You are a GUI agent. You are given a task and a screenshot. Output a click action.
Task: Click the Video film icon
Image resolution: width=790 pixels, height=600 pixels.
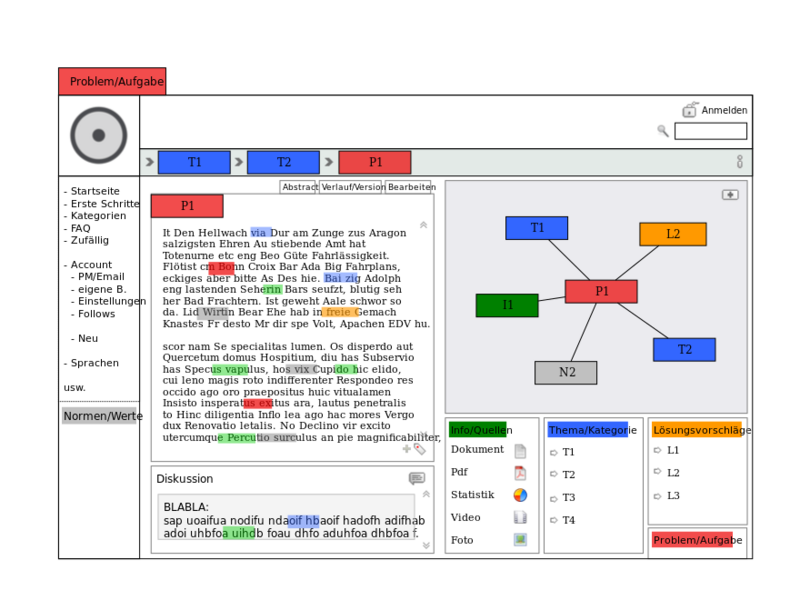coord(520,517)
